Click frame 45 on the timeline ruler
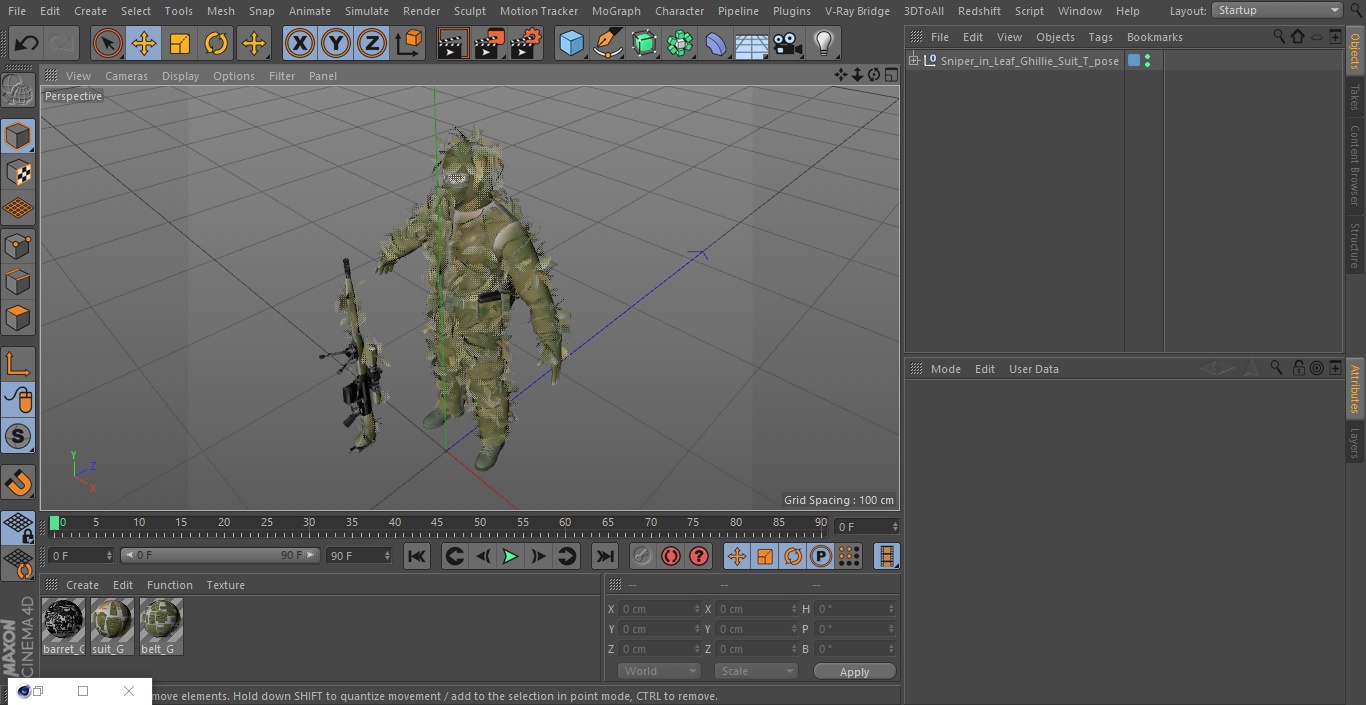 [437, 523]
